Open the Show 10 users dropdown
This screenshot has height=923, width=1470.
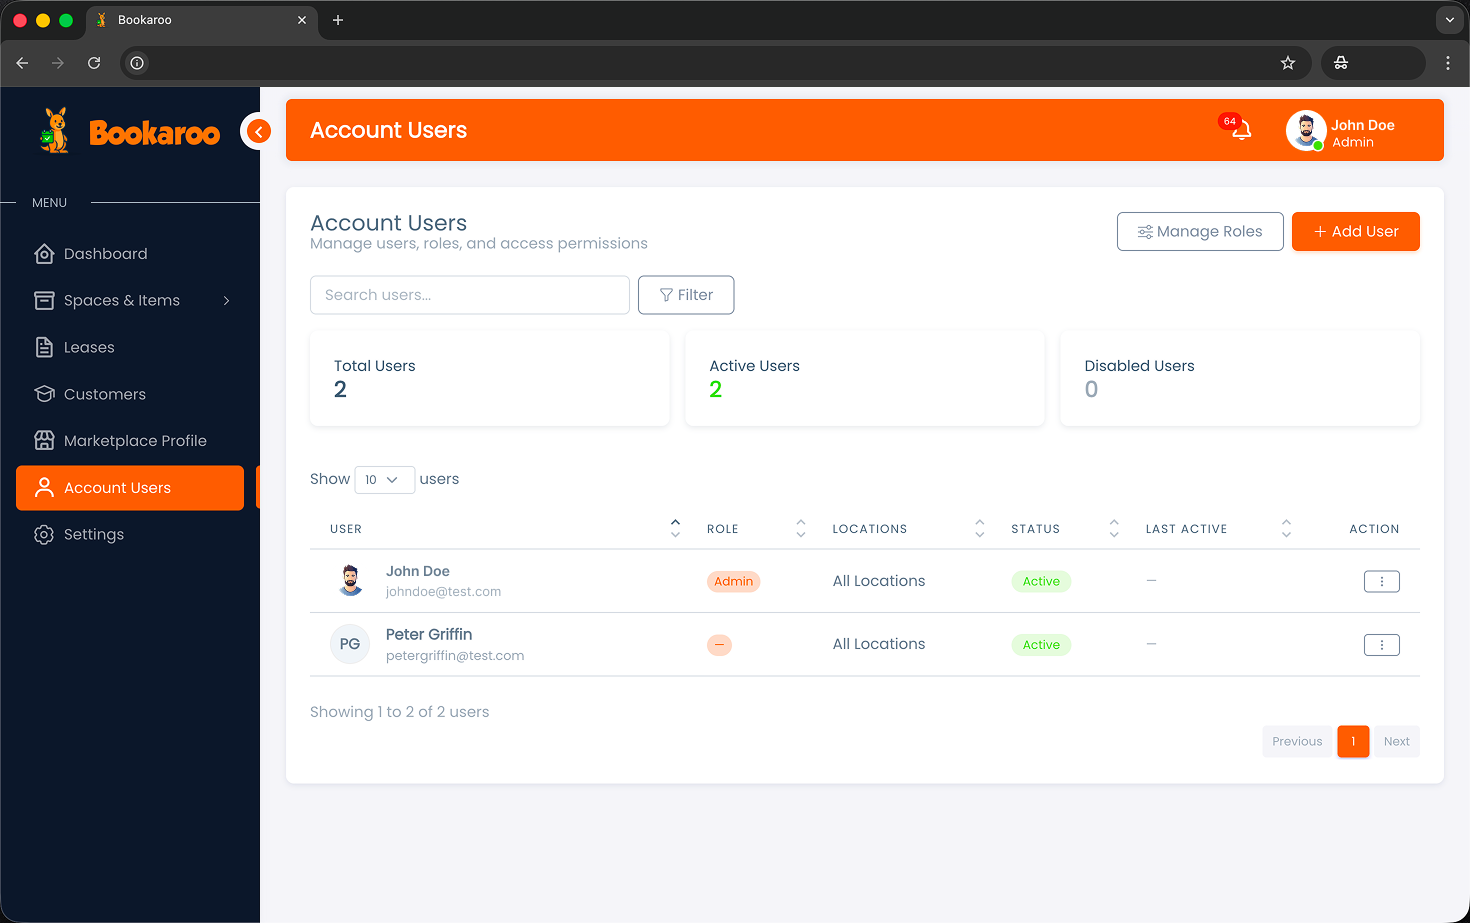pos(384,480)
